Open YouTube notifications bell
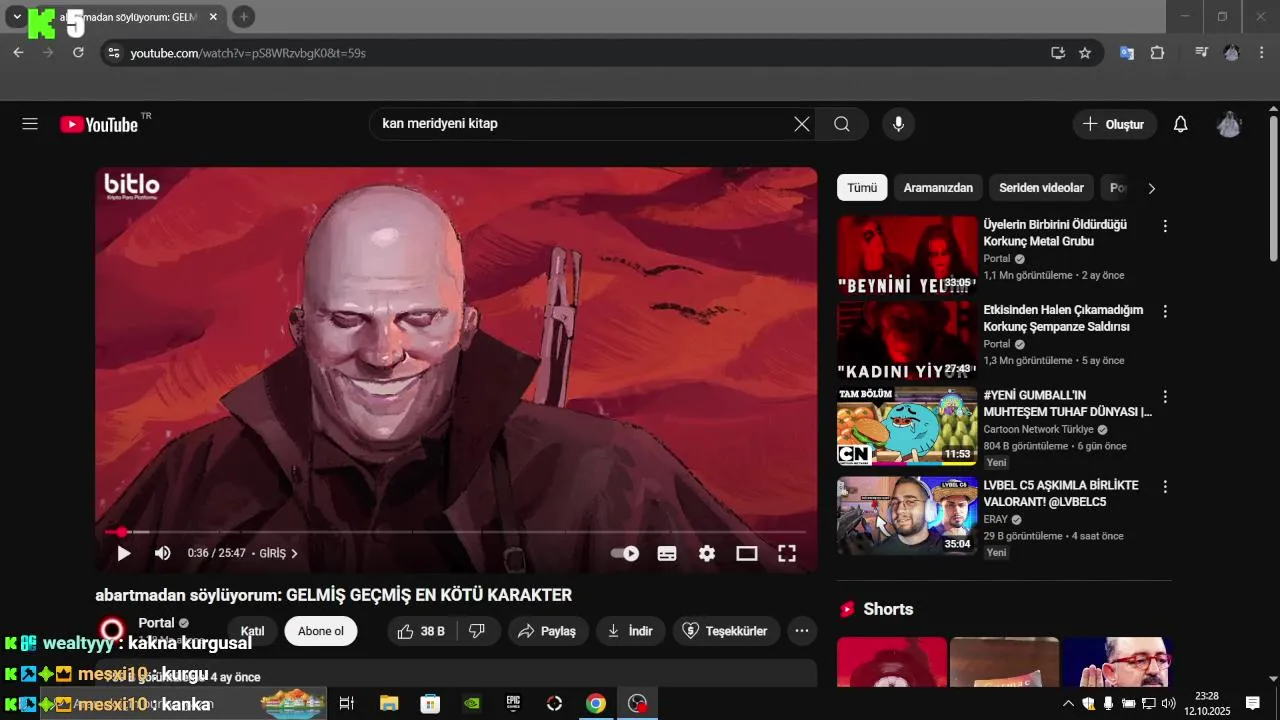 (1181, 124)
